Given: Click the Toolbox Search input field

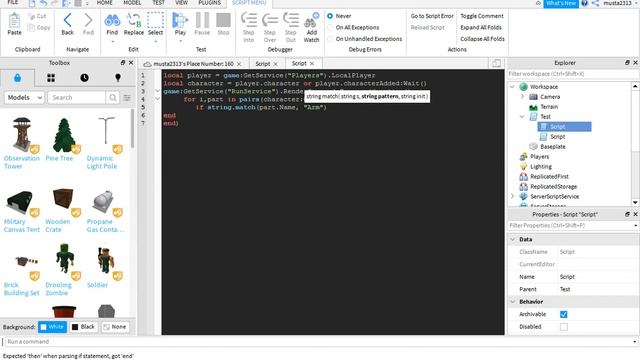Looking at the screenshot, I should coord(77,98).
